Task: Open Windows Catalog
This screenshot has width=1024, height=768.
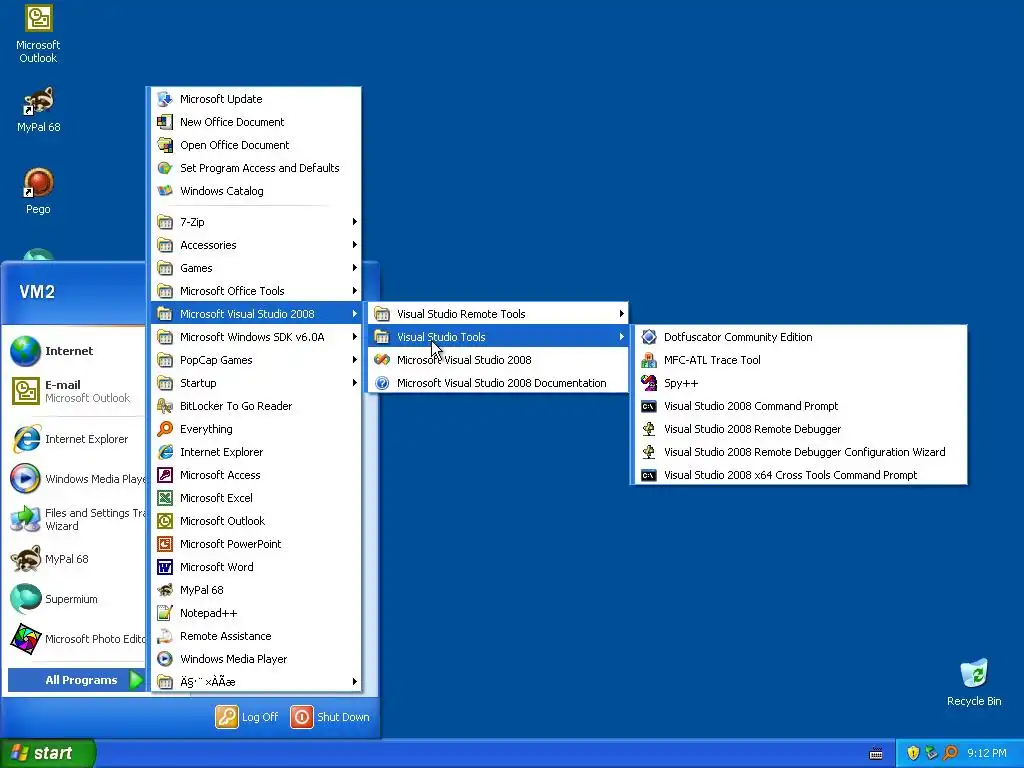Action: (256, 191)
